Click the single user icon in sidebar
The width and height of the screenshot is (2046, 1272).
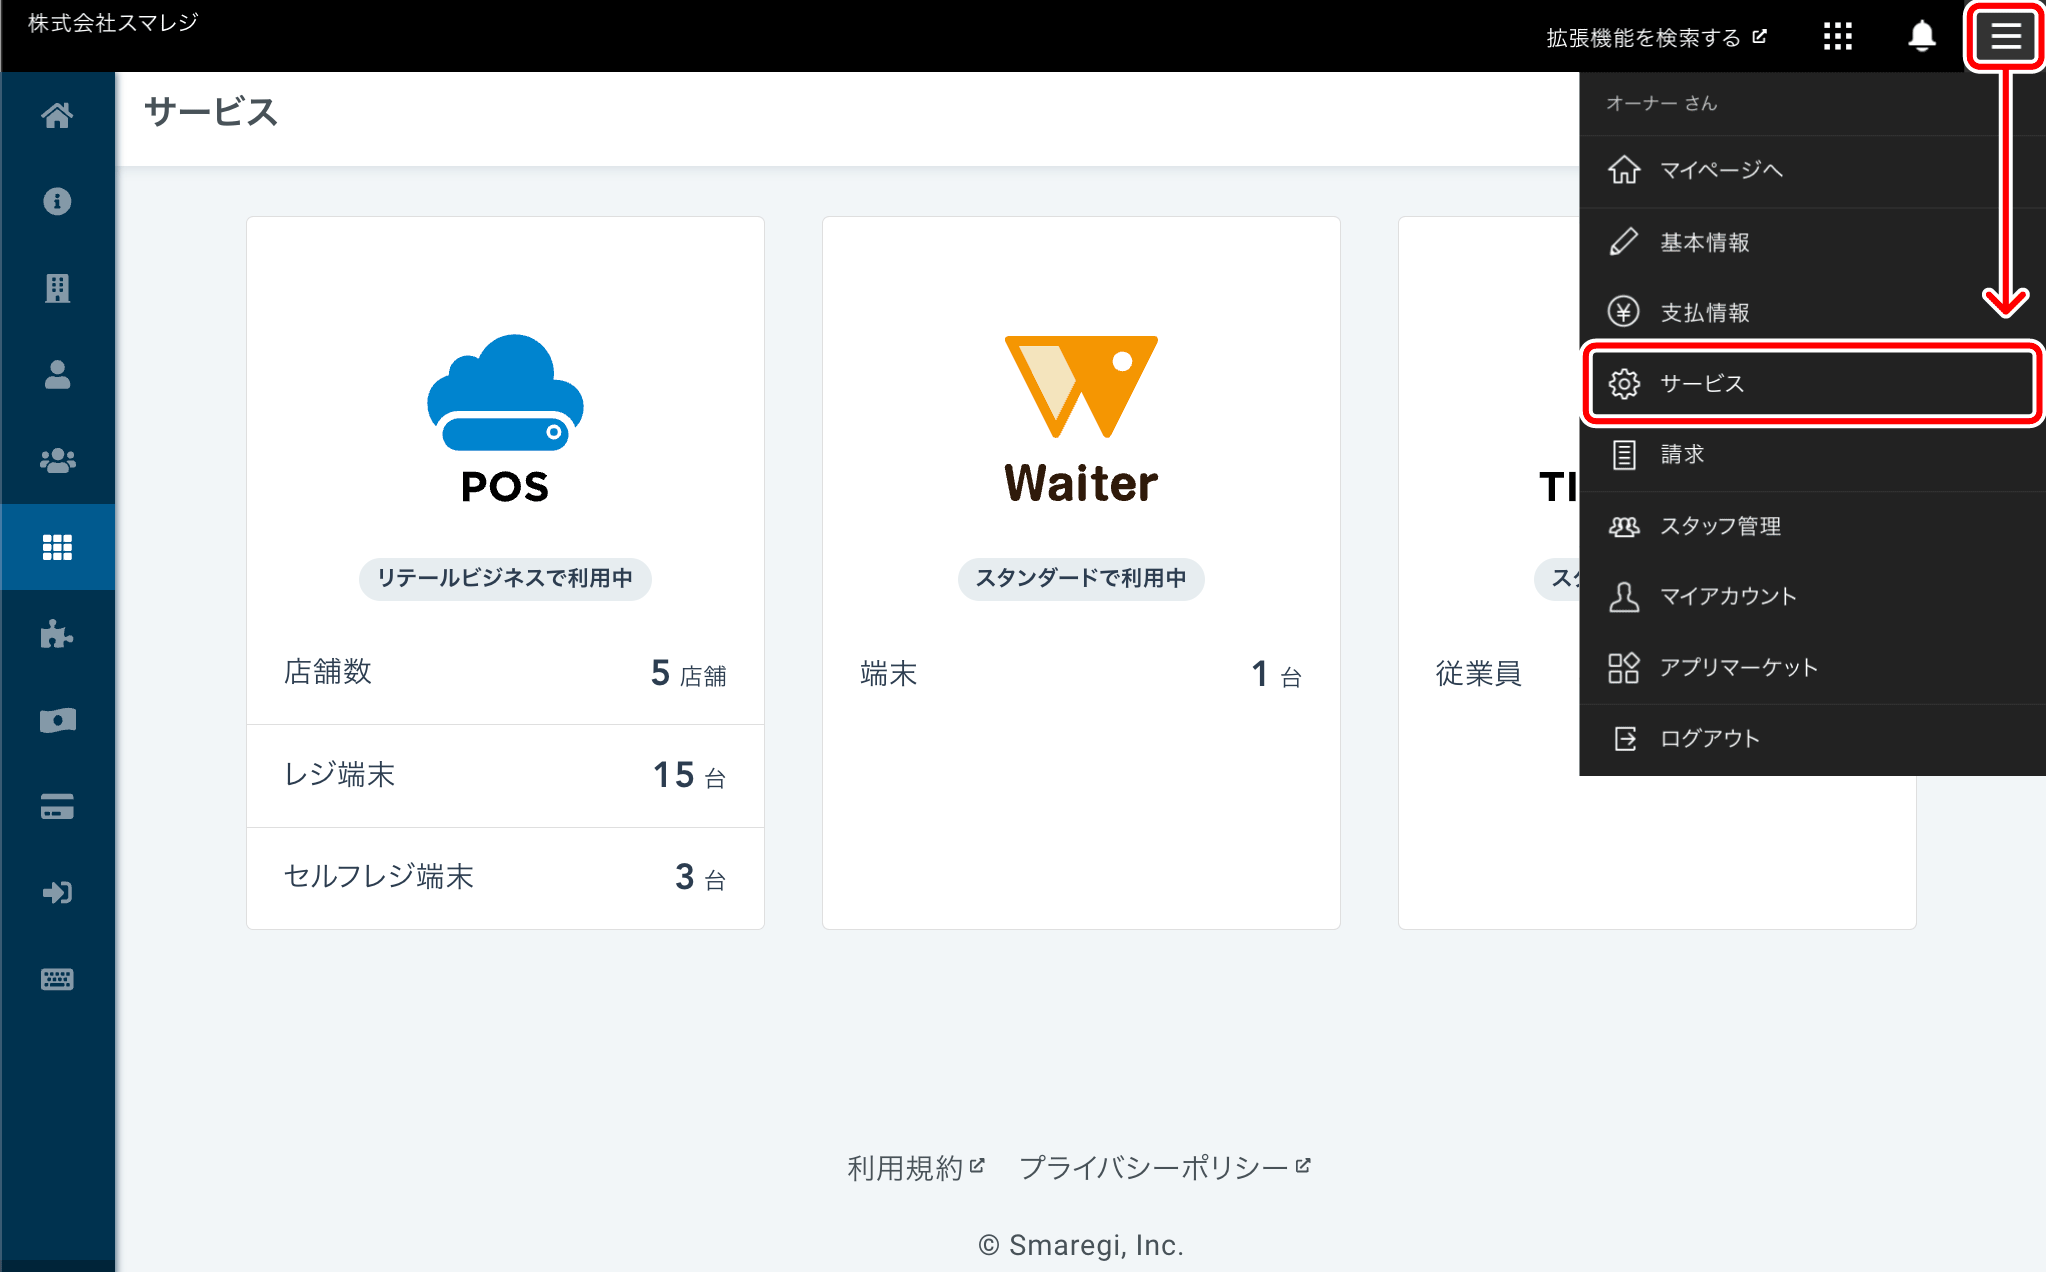coord(57,374)
